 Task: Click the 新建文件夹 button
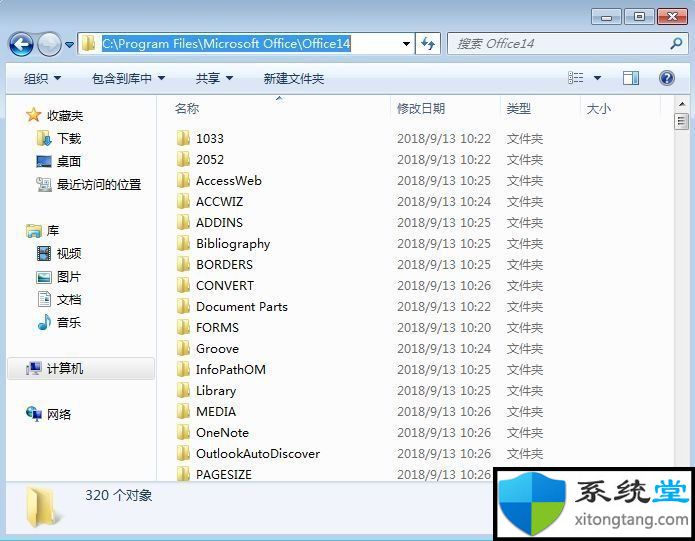293,78
